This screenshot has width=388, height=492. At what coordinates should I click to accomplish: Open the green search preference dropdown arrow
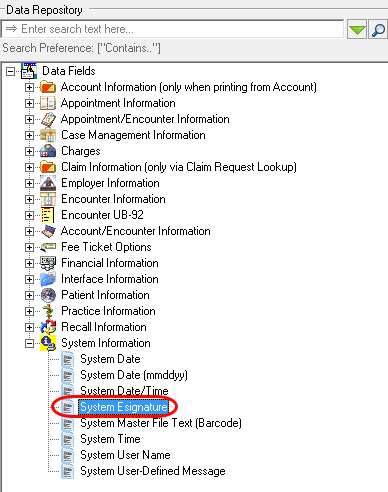pyautogui.click(x=357, y=30)
